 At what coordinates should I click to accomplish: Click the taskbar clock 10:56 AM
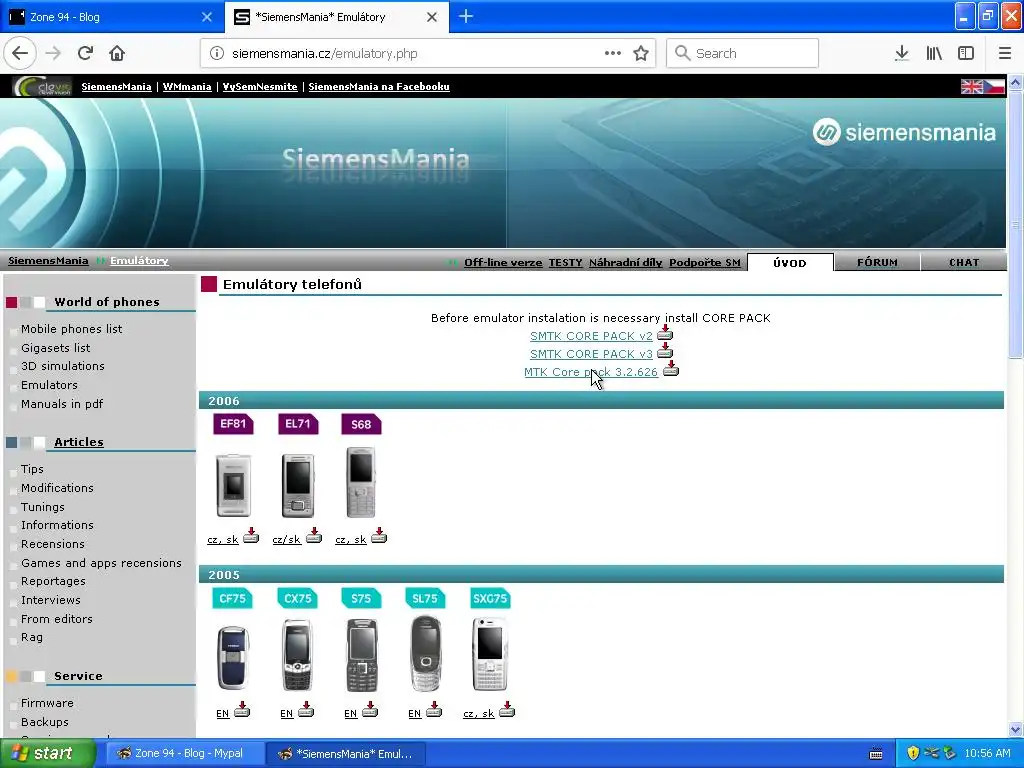987,754
